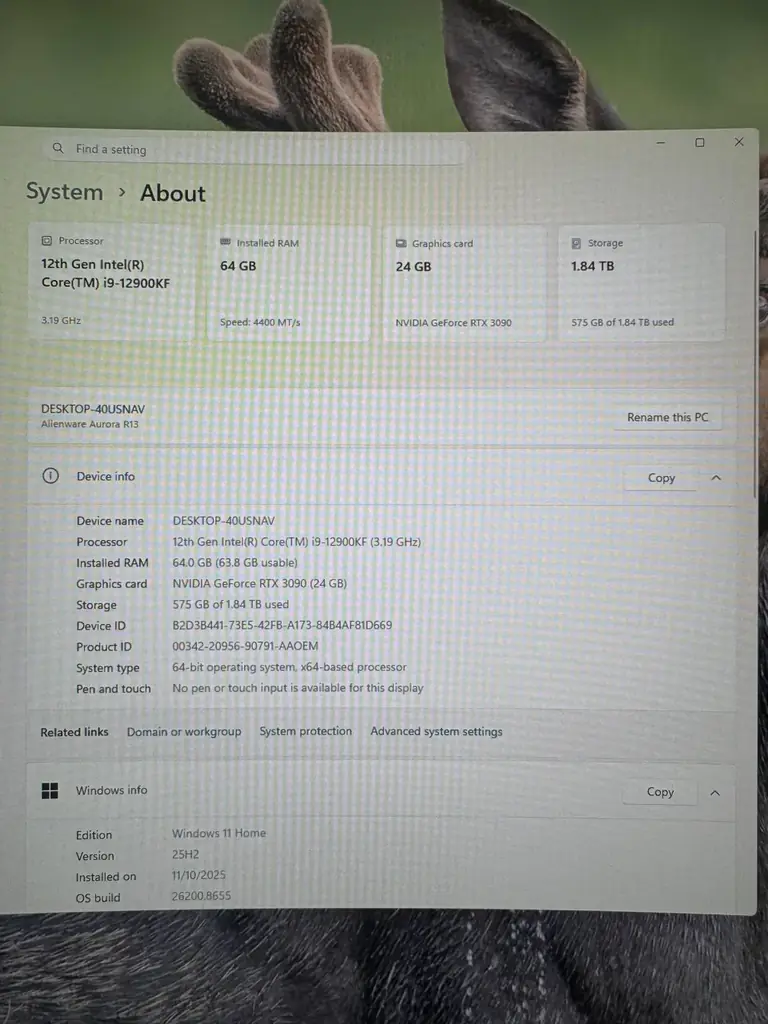Screen dimensions: 768x1024
Task: Open the Storage 1.84 TB card
Action: click(x=641, y=282)
